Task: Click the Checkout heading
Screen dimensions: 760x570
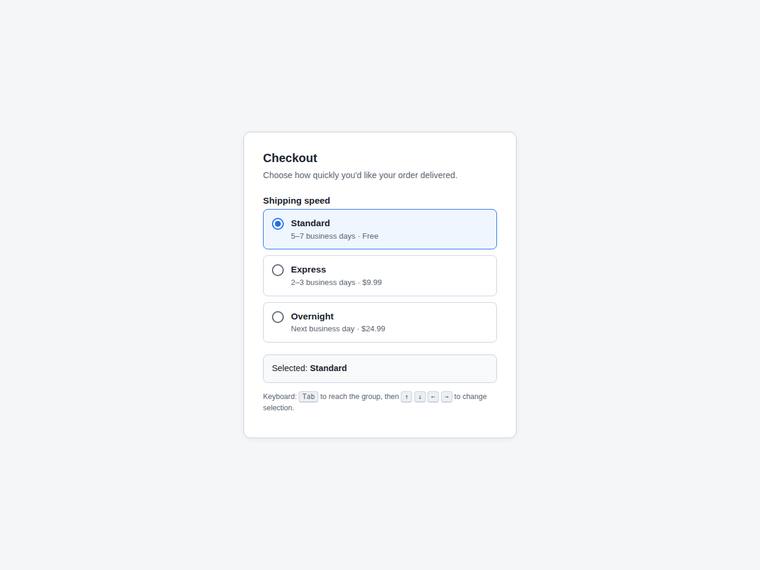Action: [x=290, y=158]
